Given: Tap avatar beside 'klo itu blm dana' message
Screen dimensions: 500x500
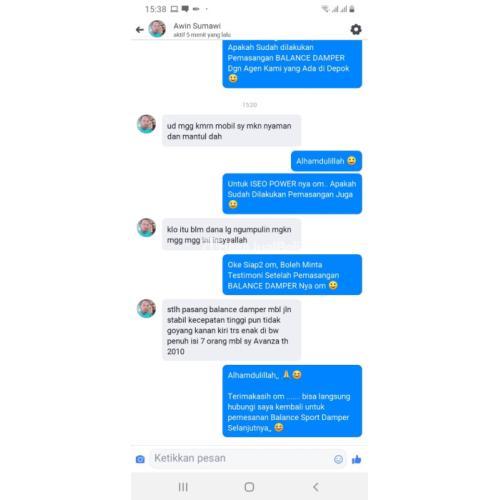Looking at the screenshot, I should [146, 228].
